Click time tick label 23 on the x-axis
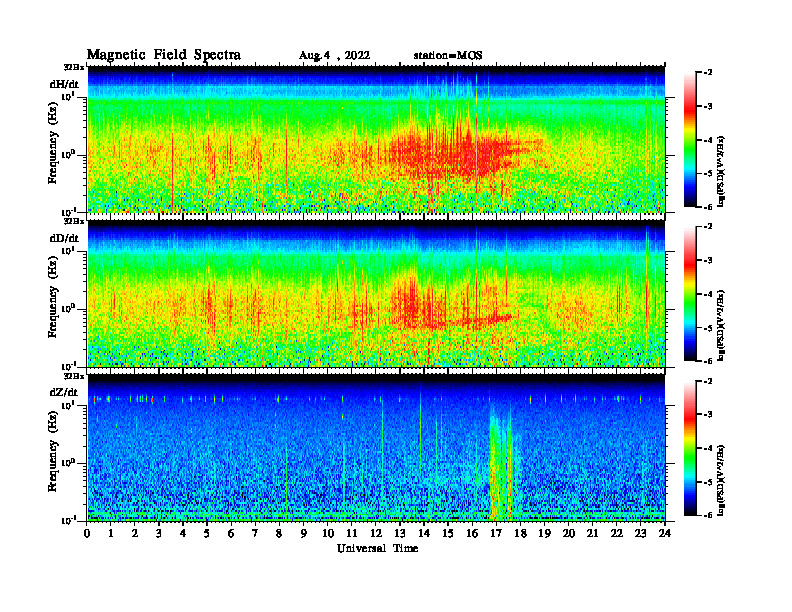This screenshot has width=792, height=612. [641, 534]
